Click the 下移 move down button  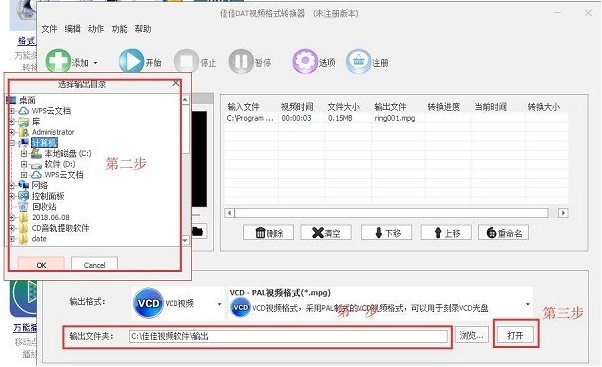(x=387, y=233)
